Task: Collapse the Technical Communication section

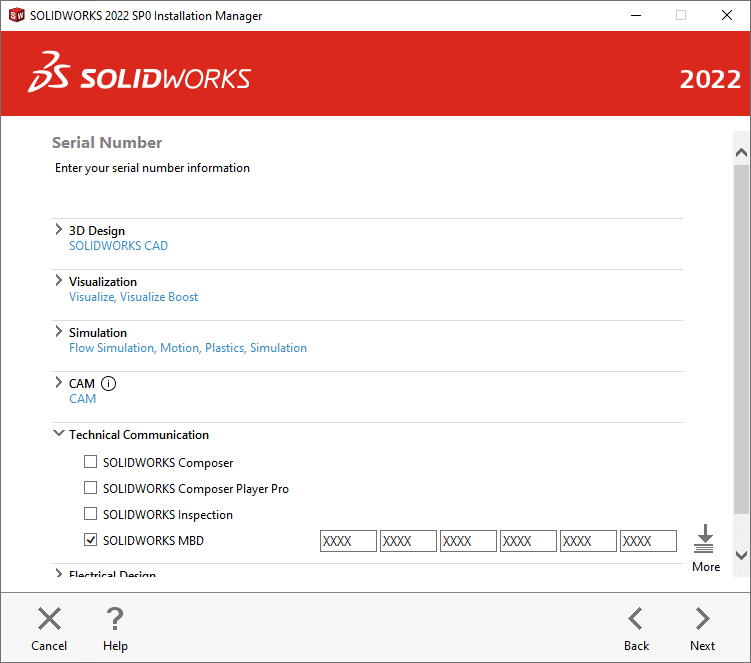Action: pos(58,434)
